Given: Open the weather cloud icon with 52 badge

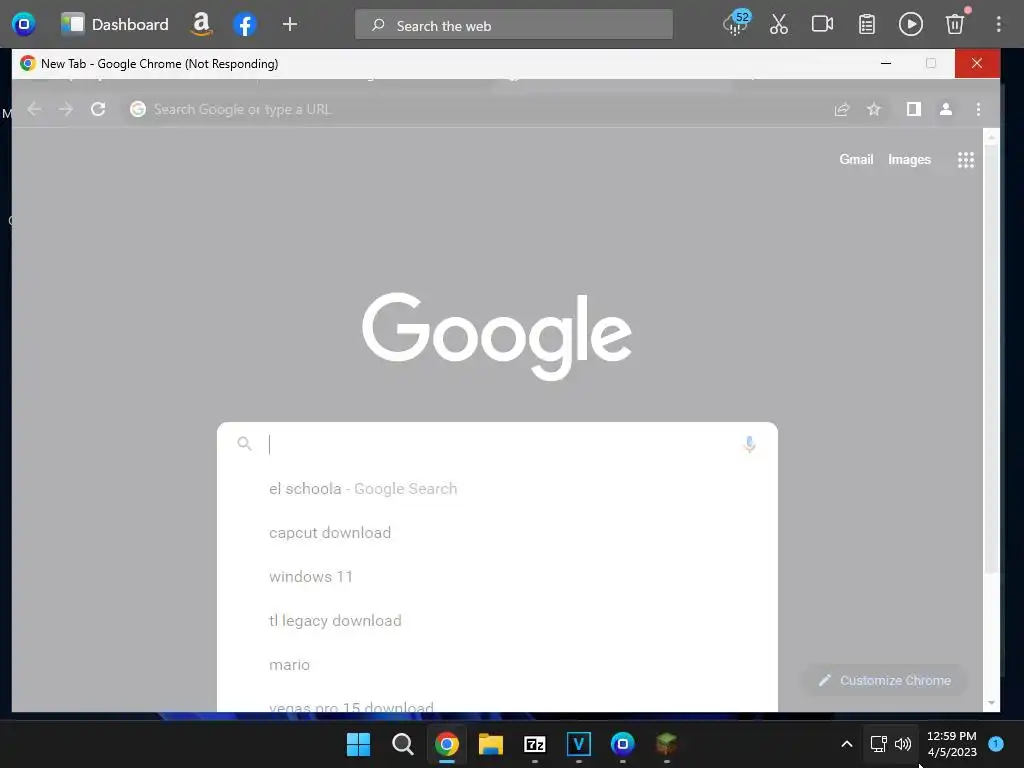Looking at the screenshot, I should pyautogui.click(x=737, y=24).
